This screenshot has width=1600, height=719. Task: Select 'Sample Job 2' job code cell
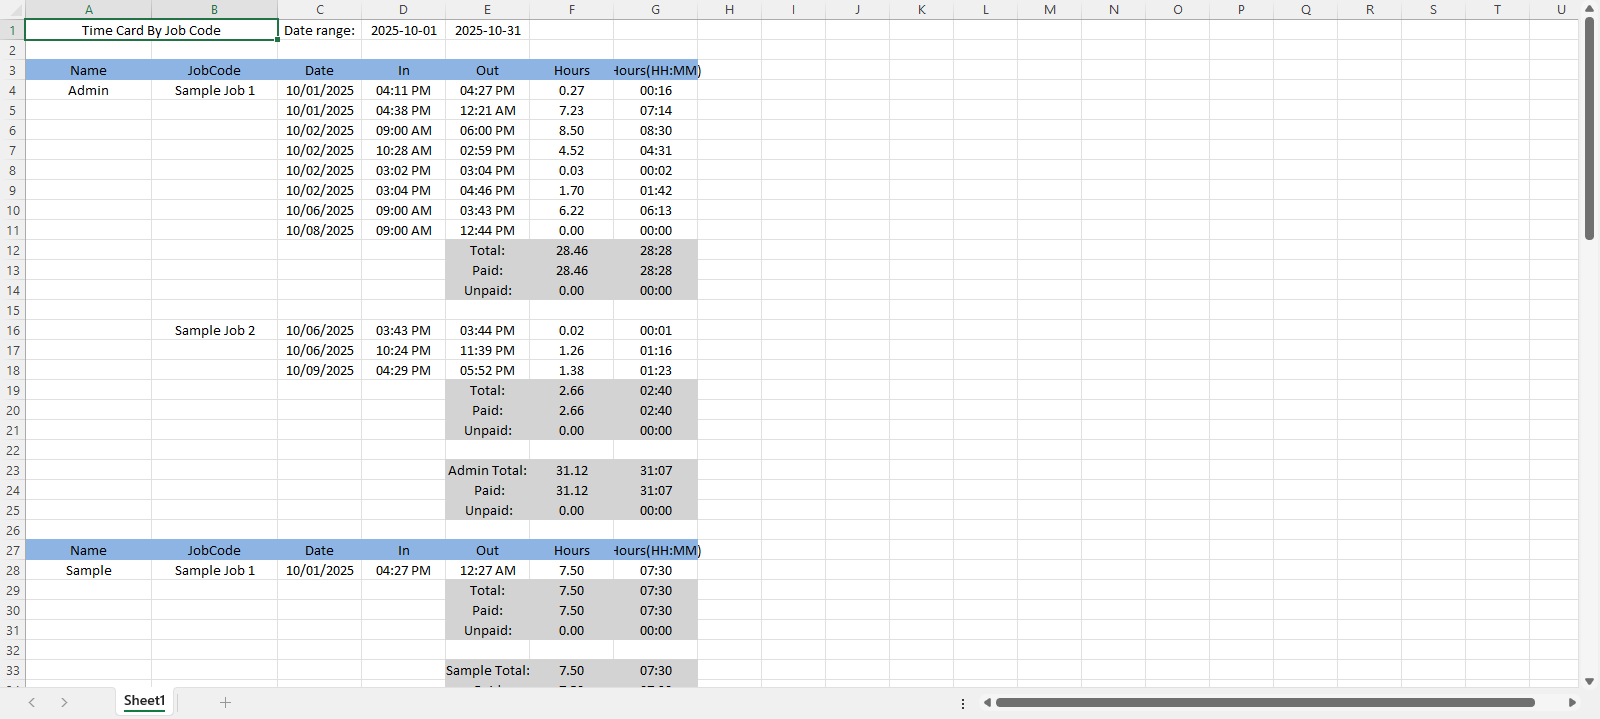(x=214, y=330)
